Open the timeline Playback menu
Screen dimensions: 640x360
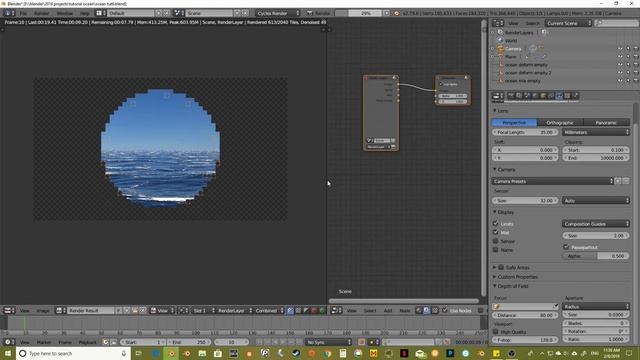(x=87, y=342)
